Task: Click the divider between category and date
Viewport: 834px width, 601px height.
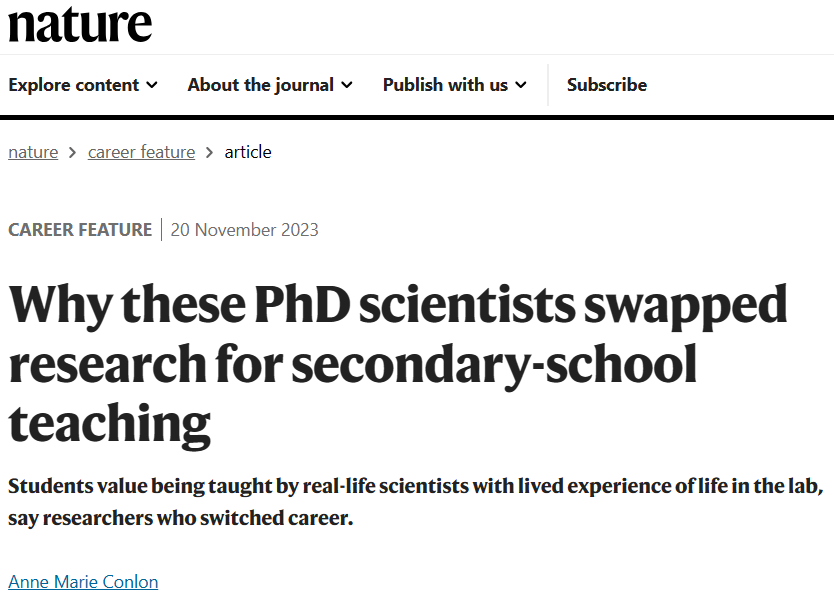Action: pyautogui.click(x=161, y=229)
